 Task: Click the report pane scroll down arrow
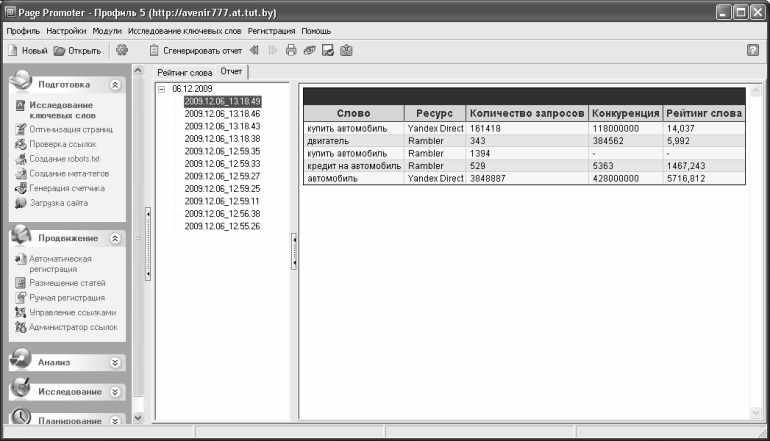[756, 413]
